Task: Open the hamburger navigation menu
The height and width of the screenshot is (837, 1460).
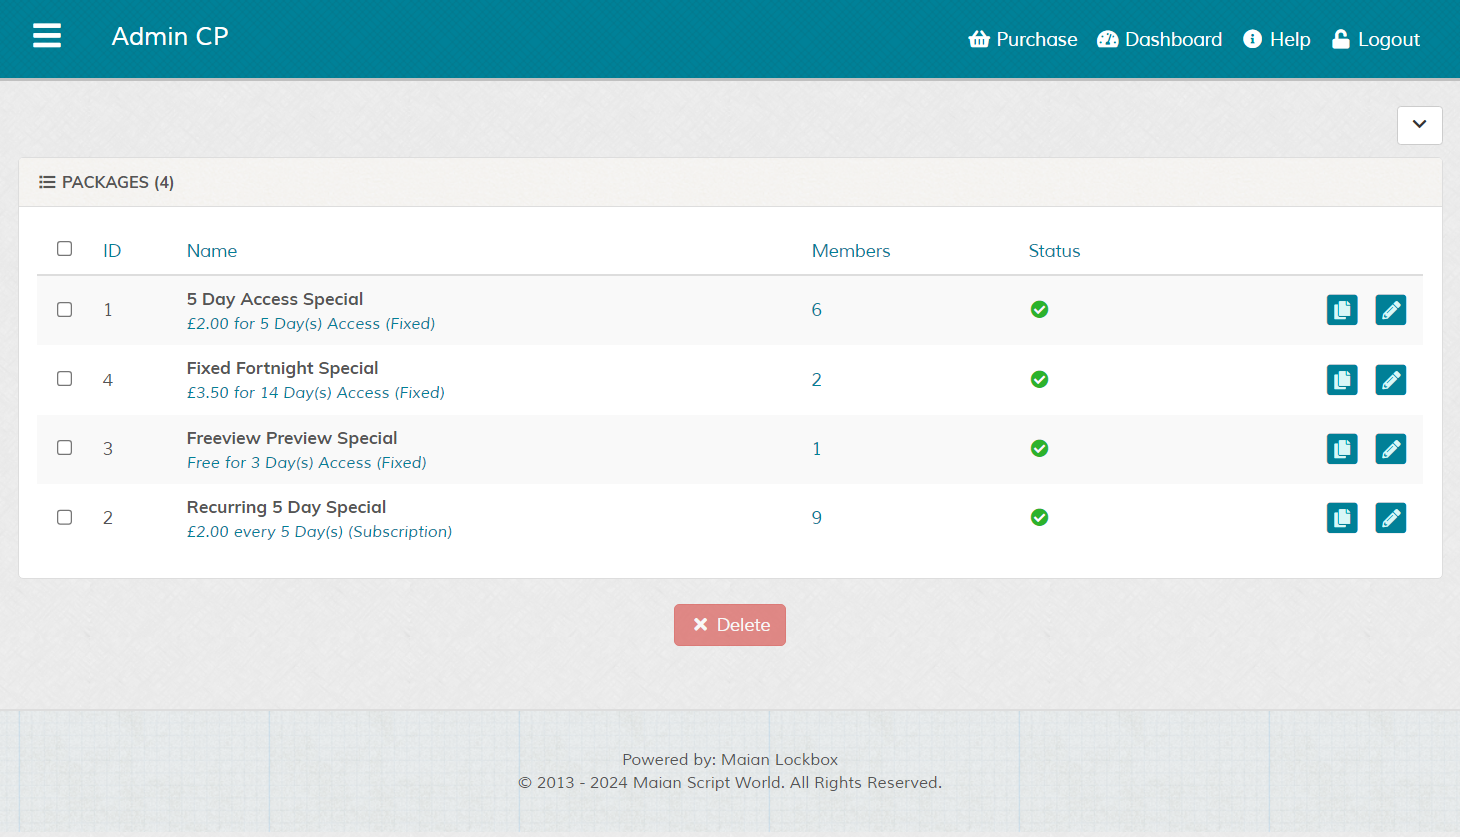Action: [x=47, y=36]
